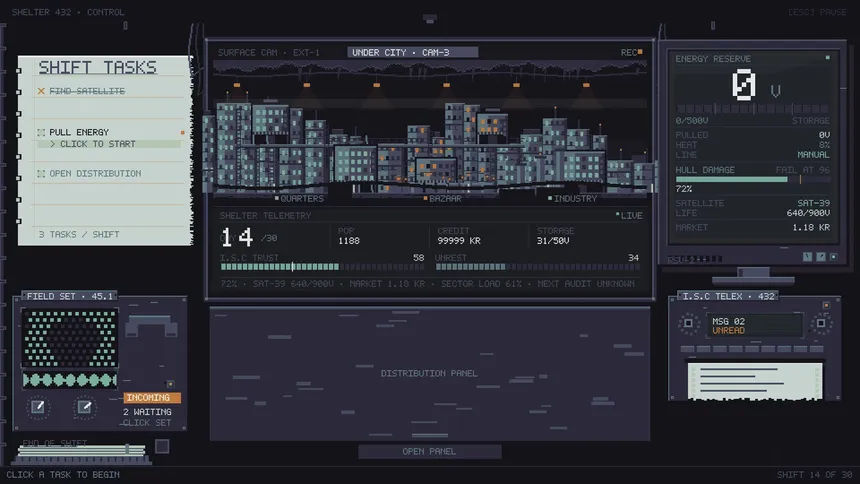Viewport: 860px width, 484px height.
Task: Click the '2 WAITING' call count
Action: 147,412
